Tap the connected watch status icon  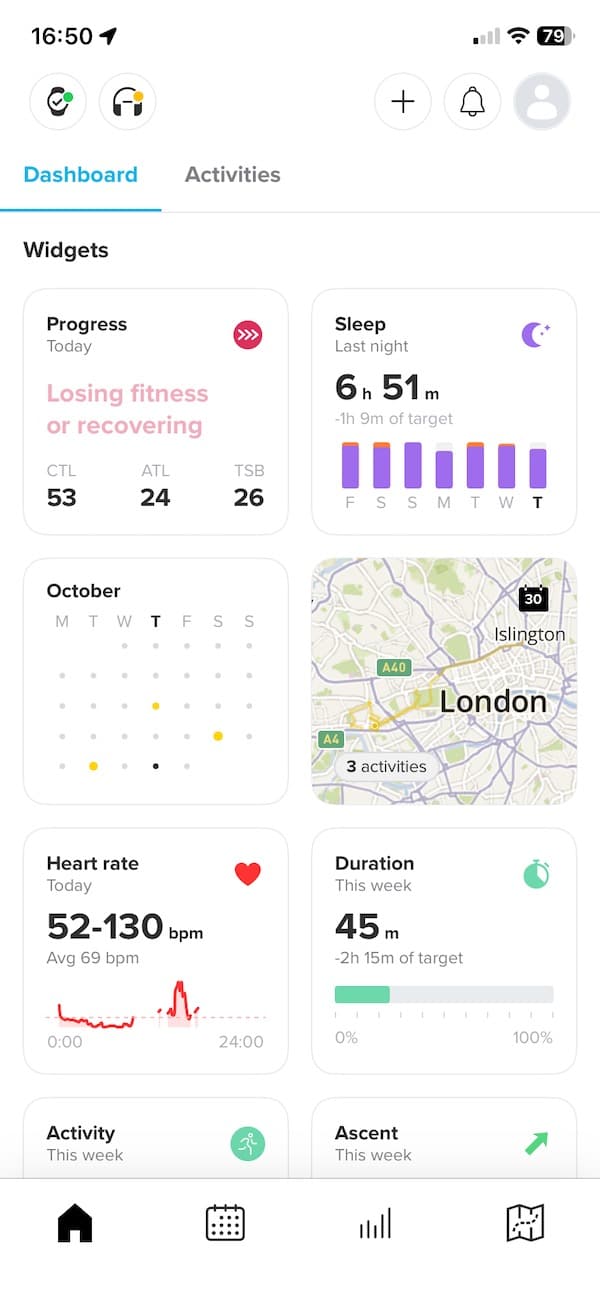point(58,101)
